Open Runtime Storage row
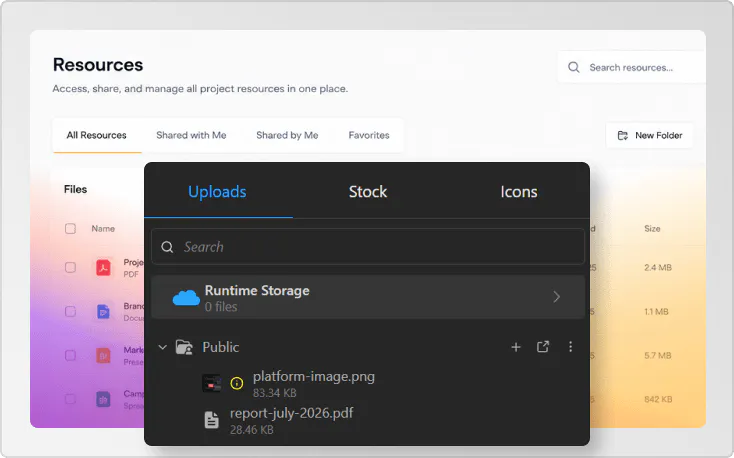 pyautogui.click(x=368, y=297)
